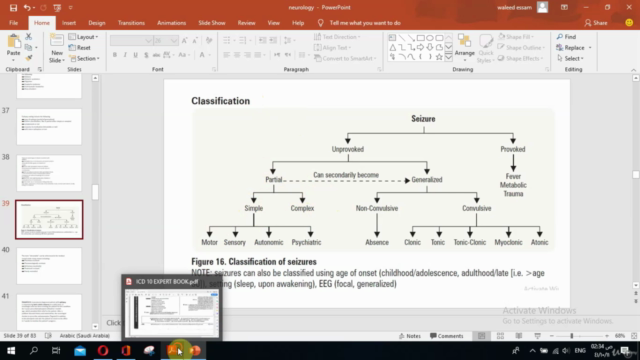Click the Share button

click(596, 23)
